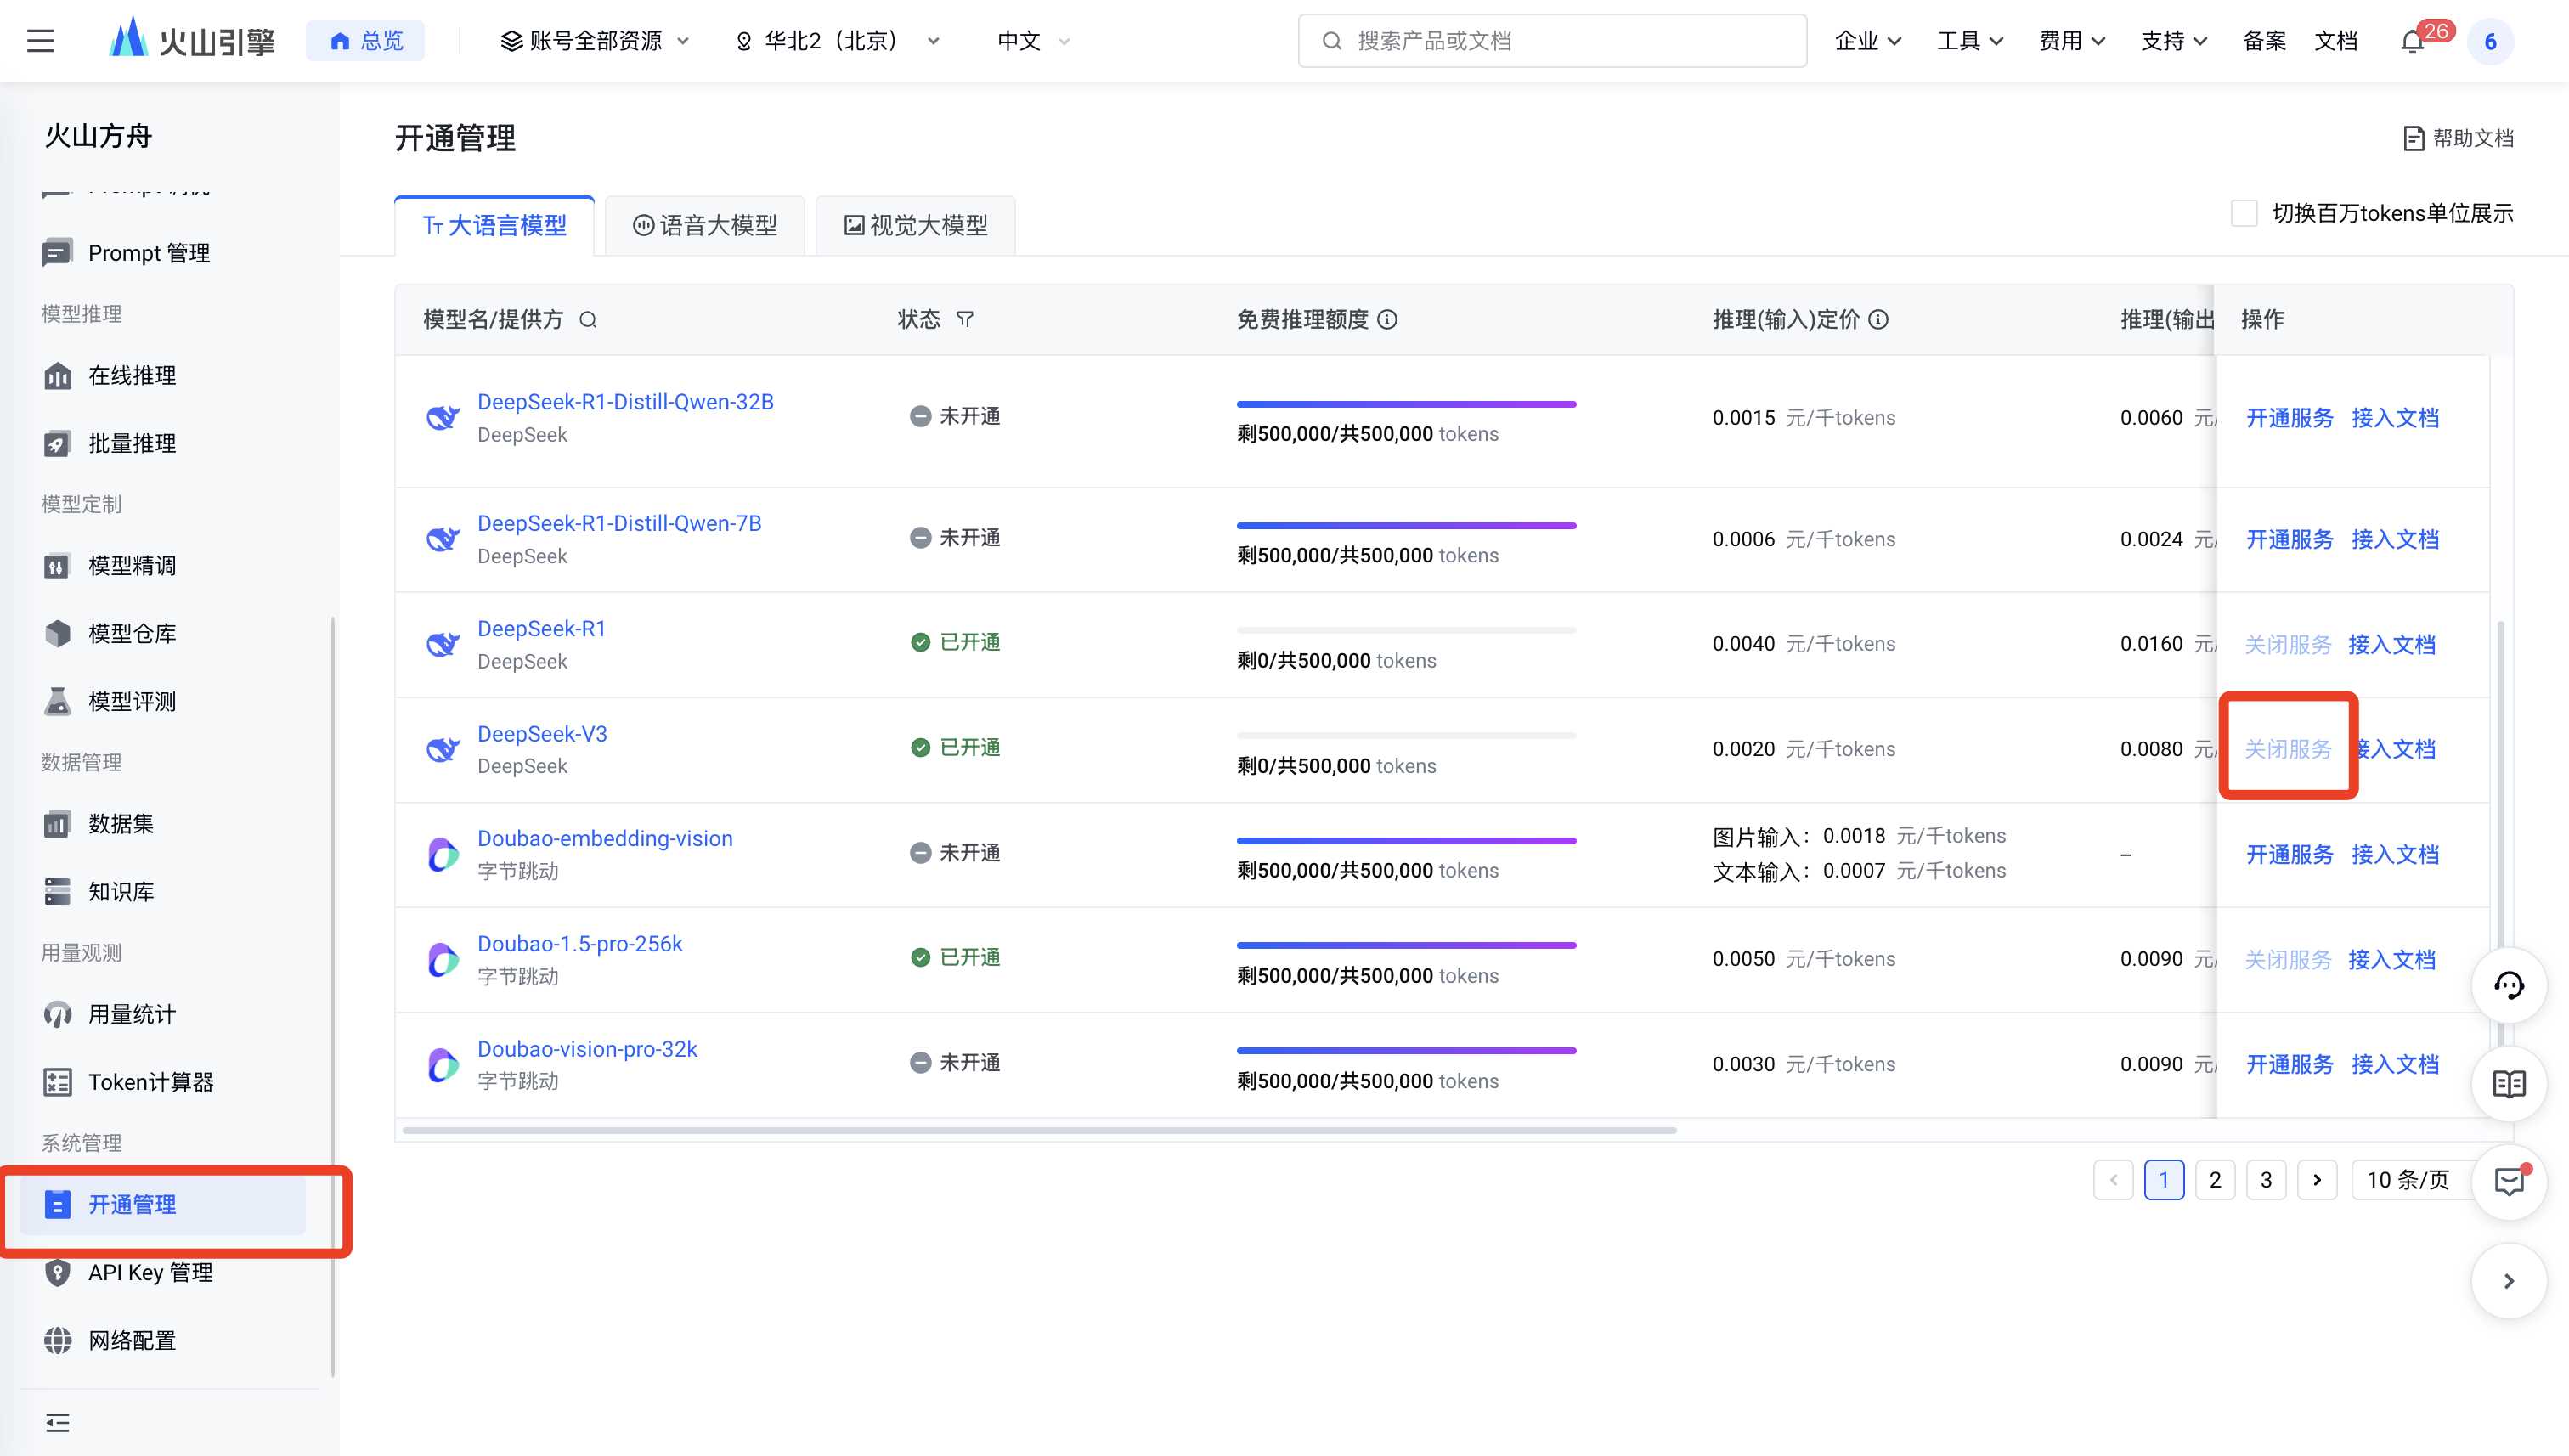The height and width of the screenshot is (1456, 2569).
Task: Click the info icon beside 免费推理额度
Action: point(1387,319)
